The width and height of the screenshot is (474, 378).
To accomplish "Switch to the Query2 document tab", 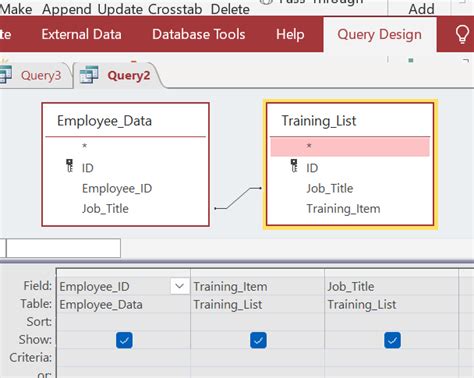I will [129, 75].
